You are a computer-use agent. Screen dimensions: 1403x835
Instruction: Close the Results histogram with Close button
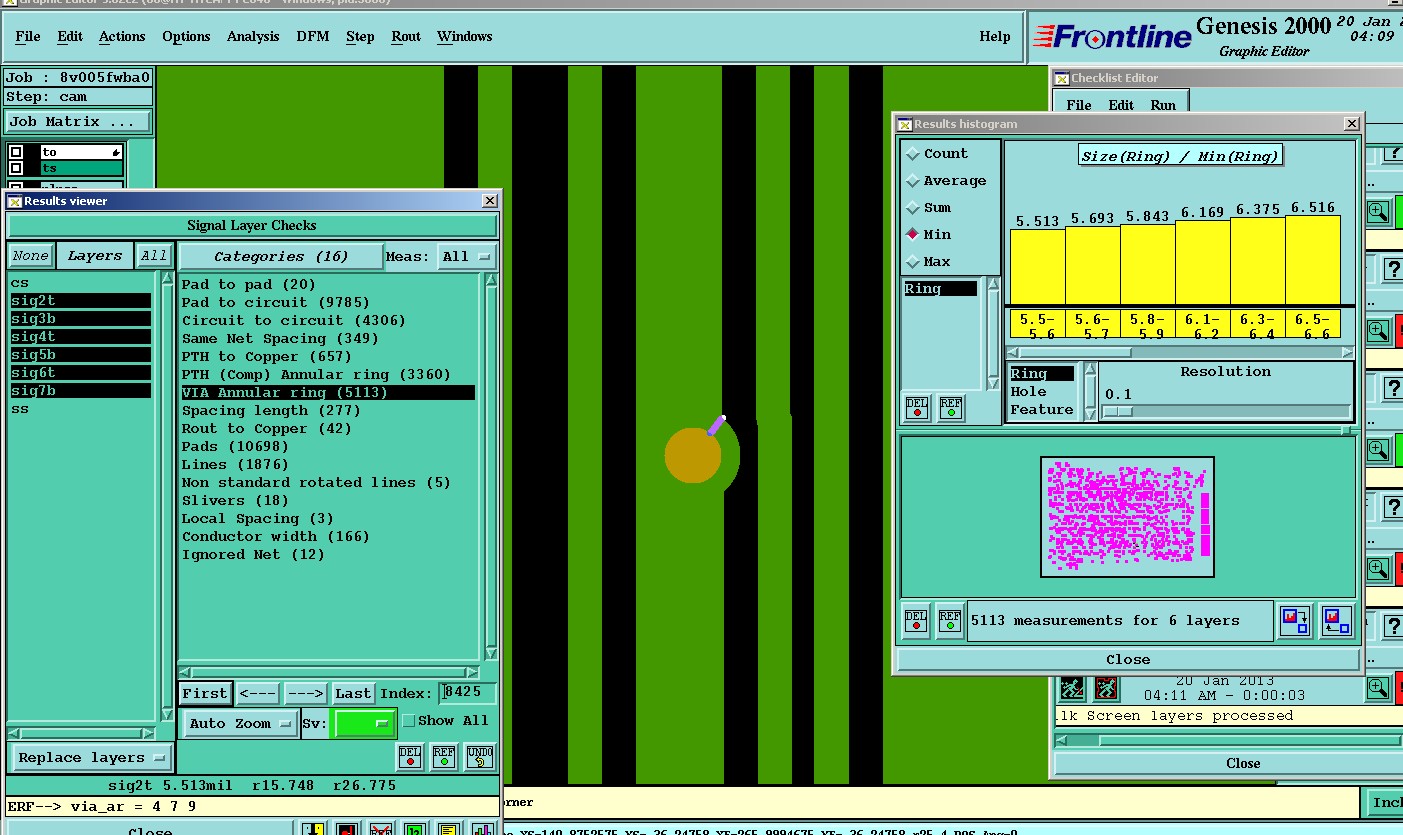(x=1128, y=660)
